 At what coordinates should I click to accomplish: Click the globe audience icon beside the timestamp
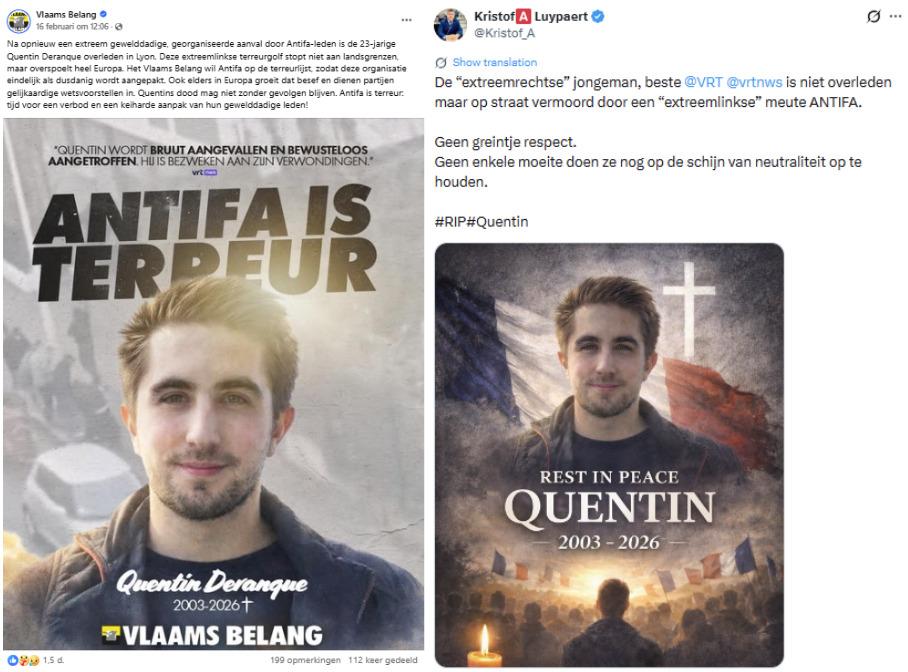tap(119, 27)
